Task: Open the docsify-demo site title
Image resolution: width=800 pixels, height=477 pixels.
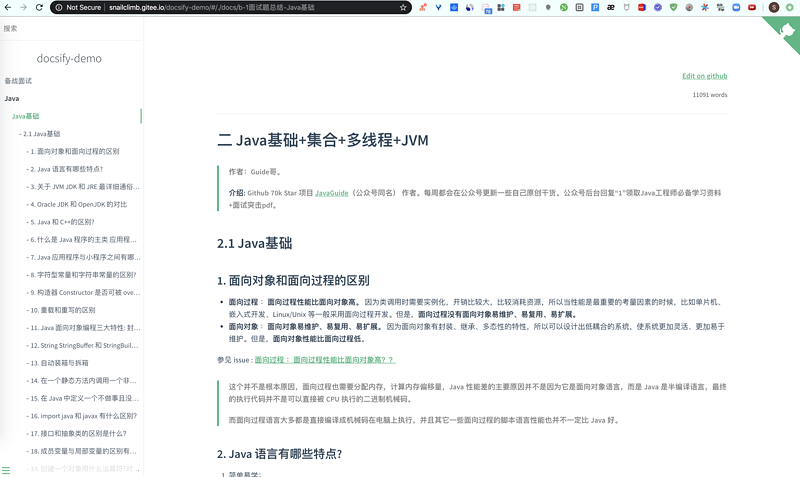Action: click(69, 58)
